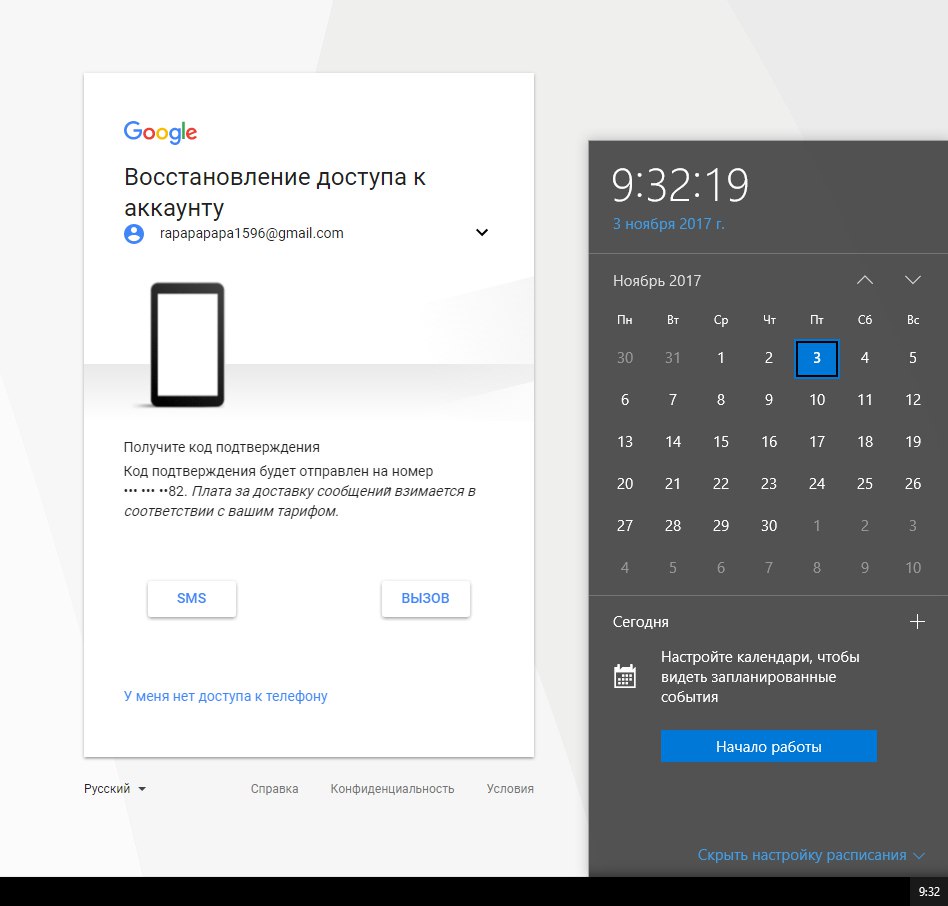Image resolution: width=948 pixels, height=906 pixels.
Task: Click the Начало работы button
Action: coord(768,747)
